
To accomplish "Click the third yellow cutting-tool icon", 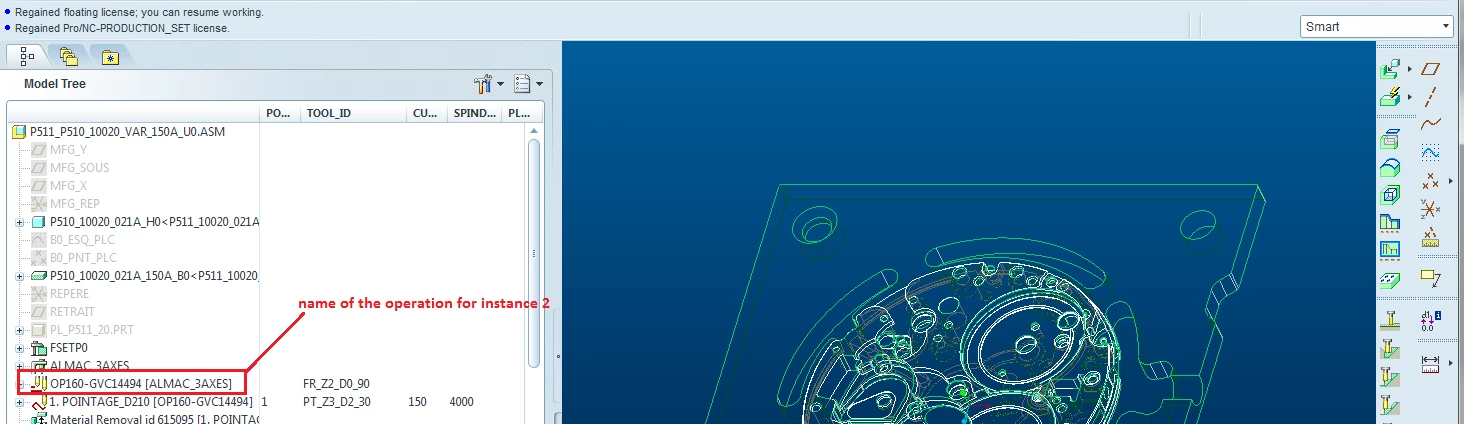I will [1390, 377].
